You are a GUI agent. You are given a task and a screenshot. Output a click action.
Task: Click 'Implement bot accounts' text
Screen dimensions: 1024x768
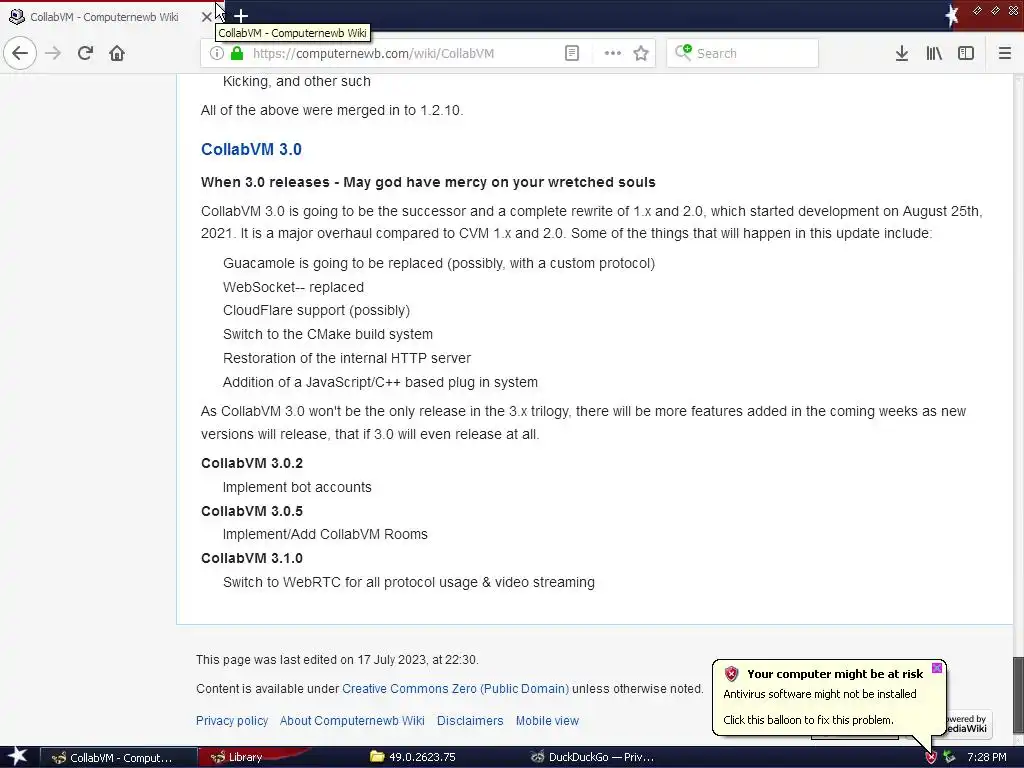pyautogui.click(x=296, y=487)
